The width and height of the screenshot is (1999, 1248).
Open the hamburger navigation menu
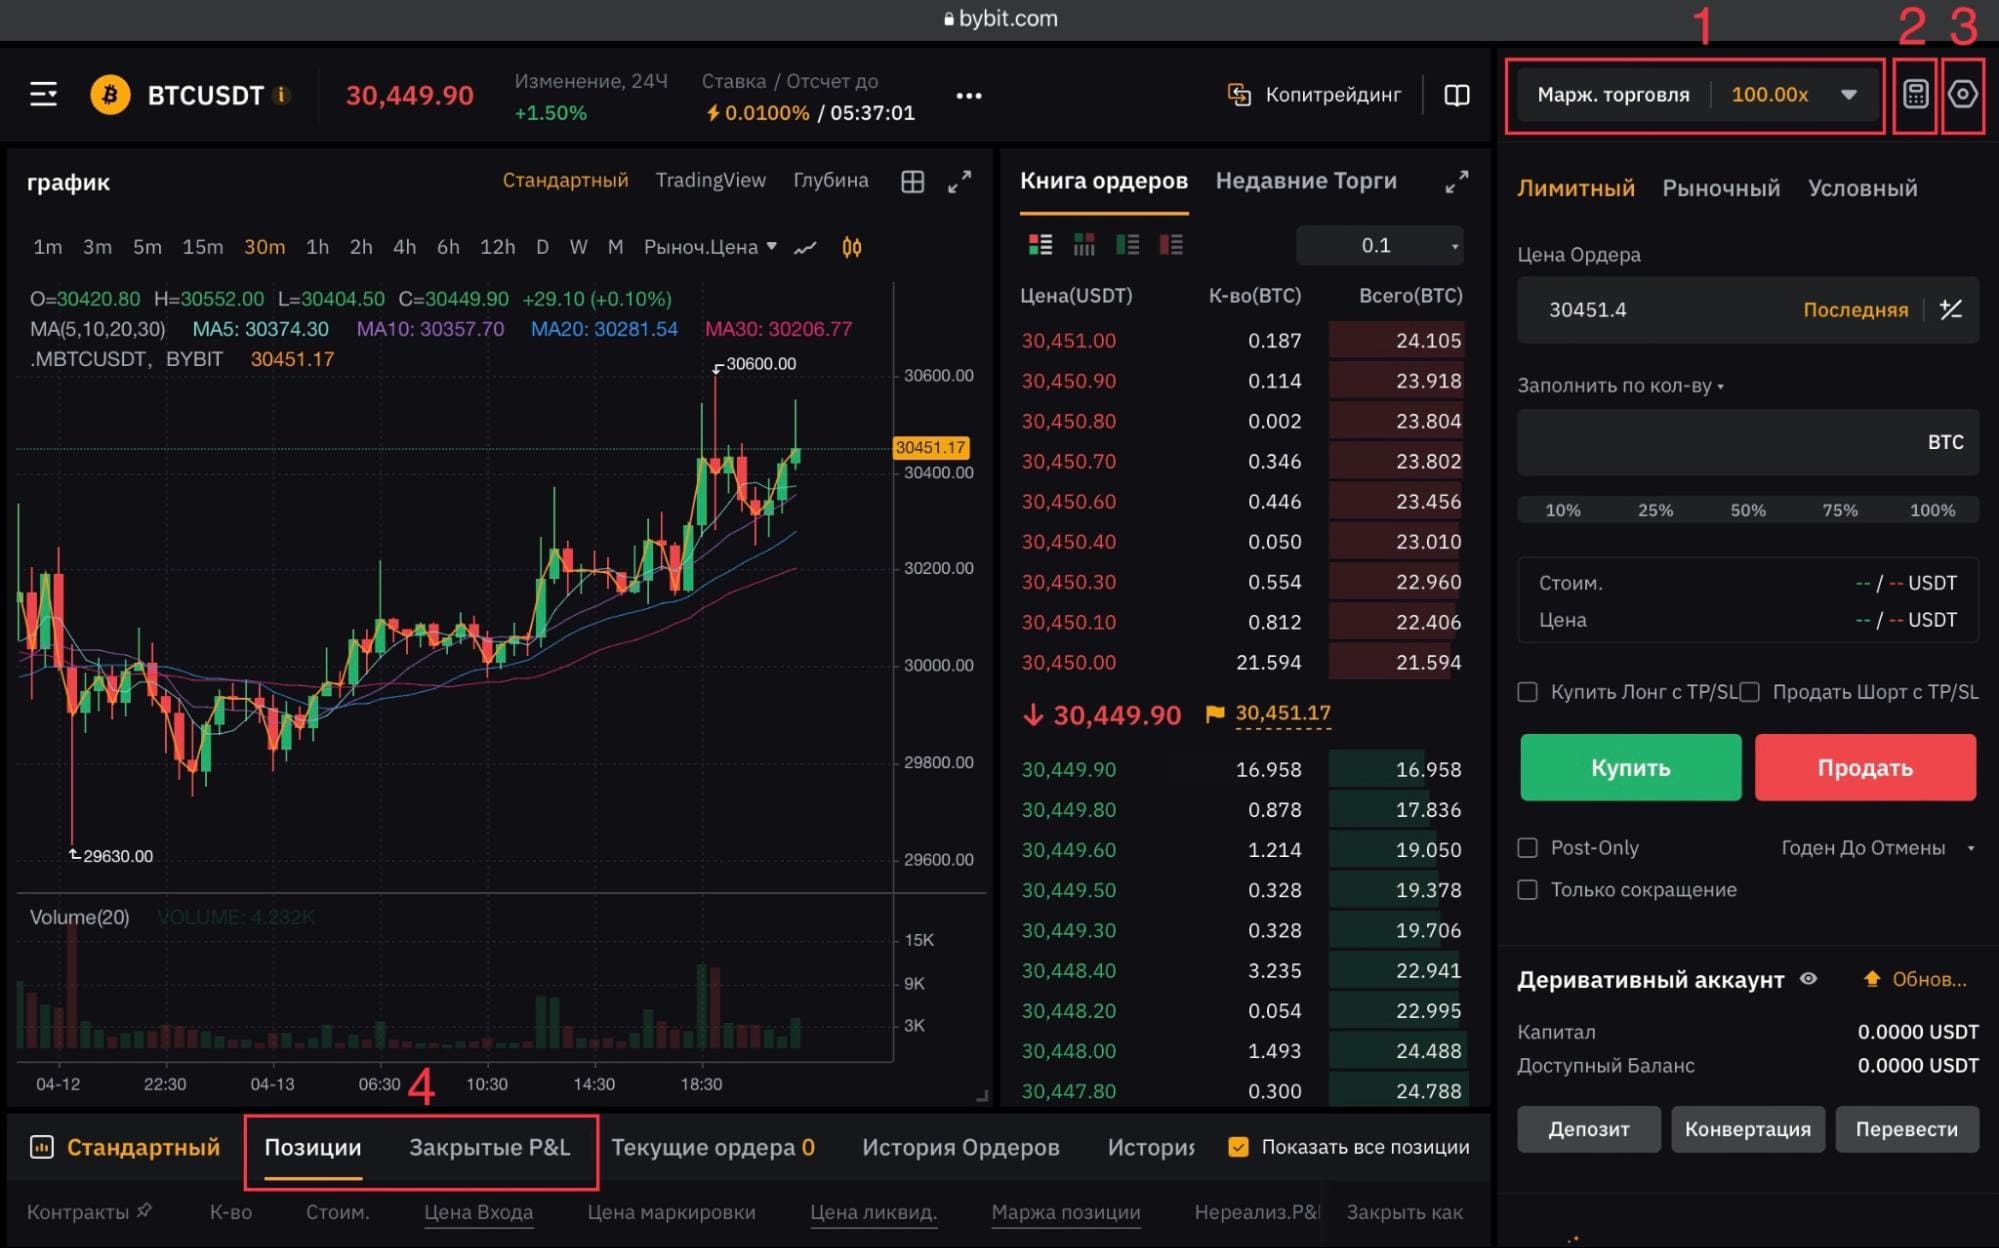43,95
